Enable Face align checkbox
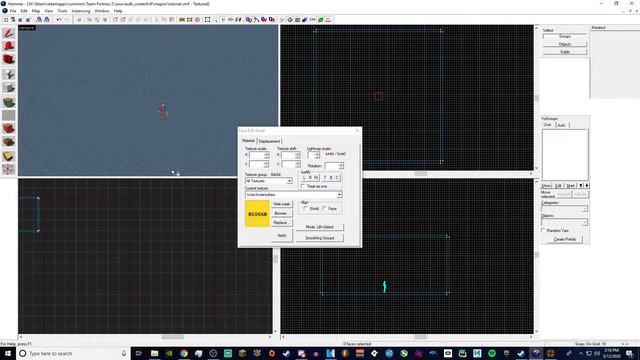The width and height of the screenshot is (640, 360). click(x=325, y=208)
